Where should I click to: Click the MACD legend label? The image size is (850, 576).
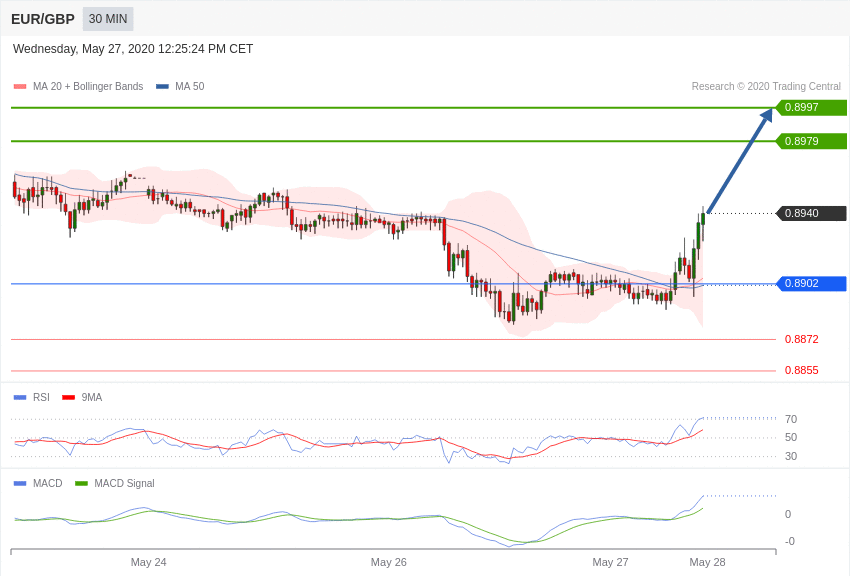point(48,483)
